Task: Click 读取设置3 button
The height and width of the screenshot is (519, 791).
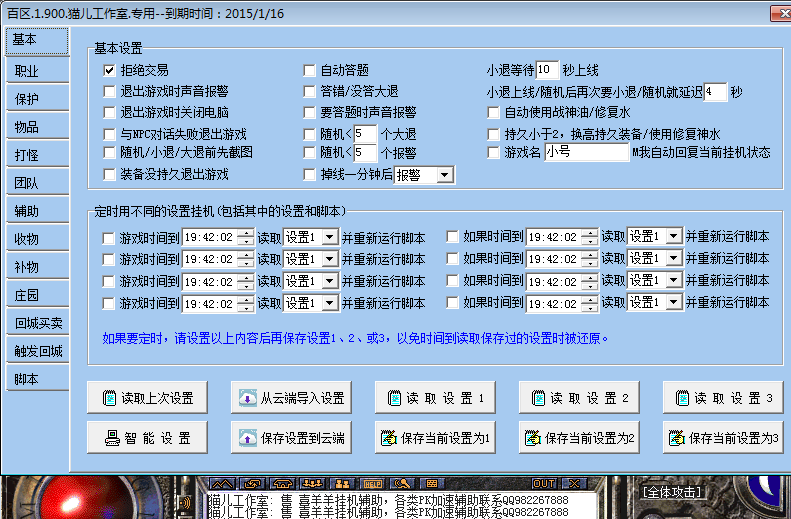Action: [723, 398]
